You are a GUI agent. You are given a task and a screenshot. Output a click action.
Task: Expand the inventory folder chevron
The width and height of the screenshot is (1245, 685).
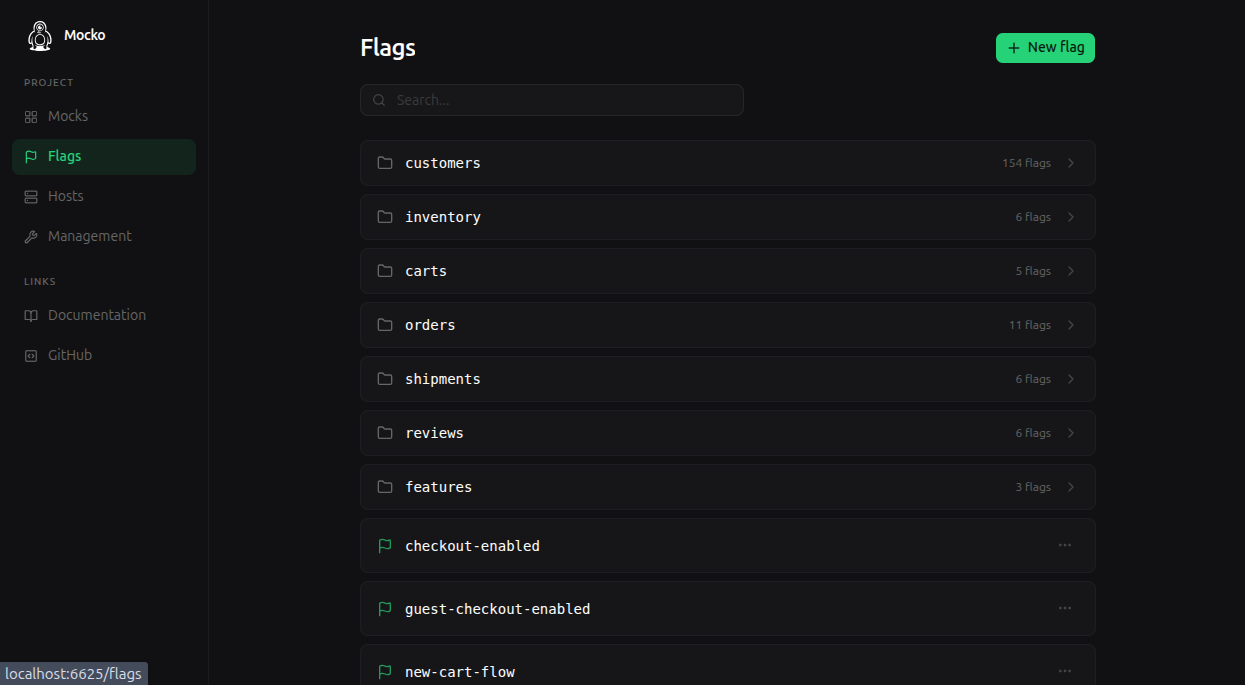point(1071,217)
